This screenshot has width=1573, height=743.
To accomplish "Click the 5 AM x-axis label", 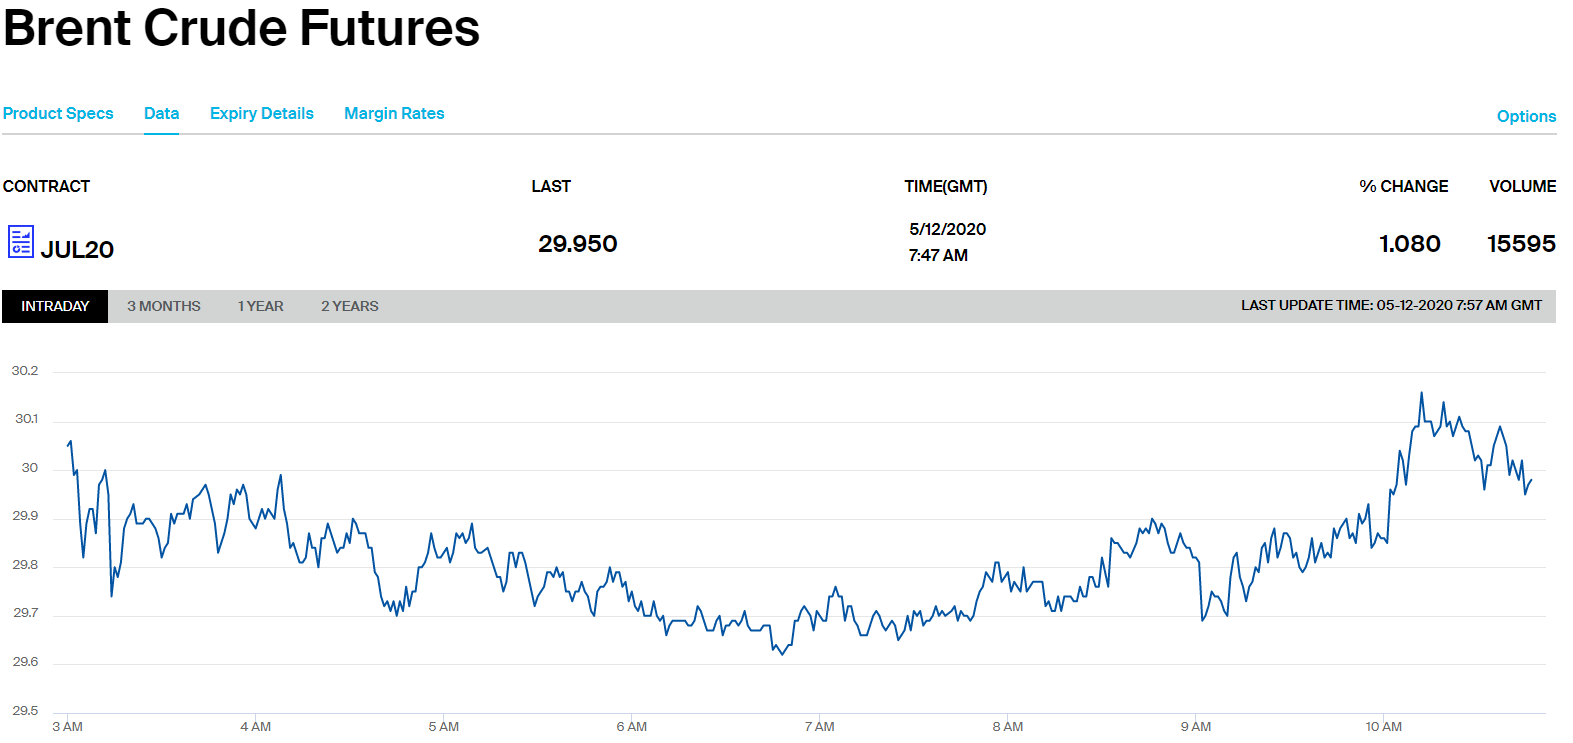I will (x=443, y=727).
